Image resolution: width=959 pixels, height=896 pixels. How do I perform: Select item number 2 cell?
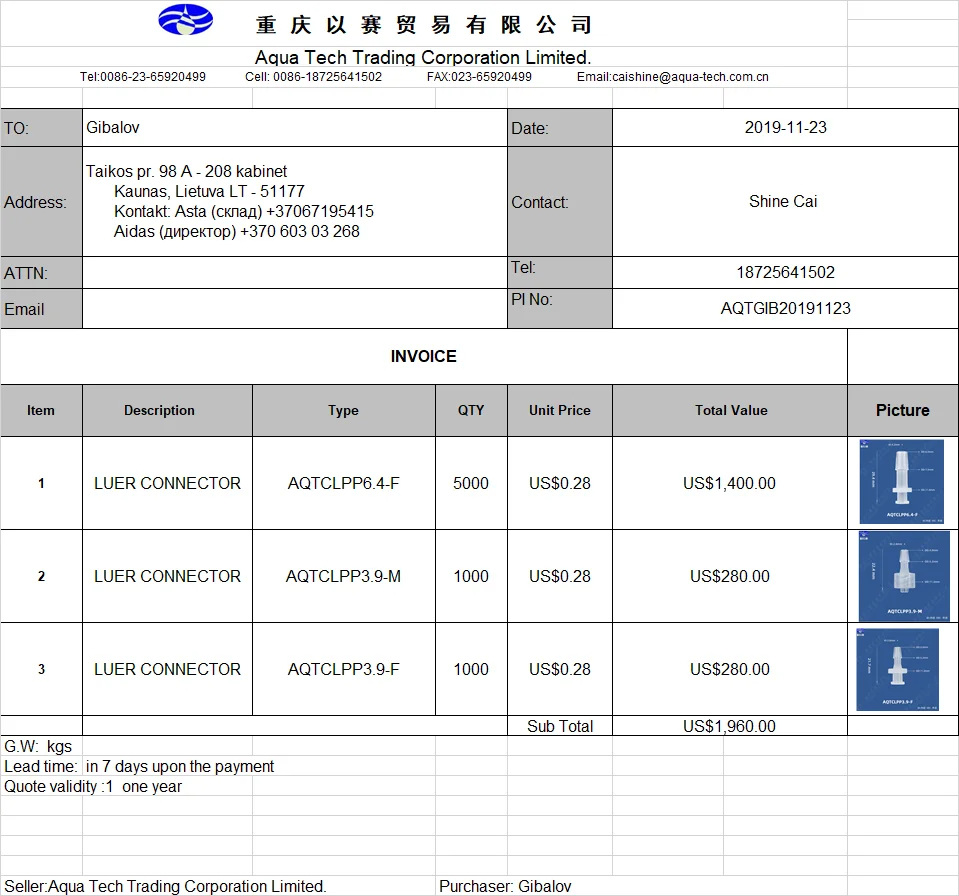(x=42, y=576)
